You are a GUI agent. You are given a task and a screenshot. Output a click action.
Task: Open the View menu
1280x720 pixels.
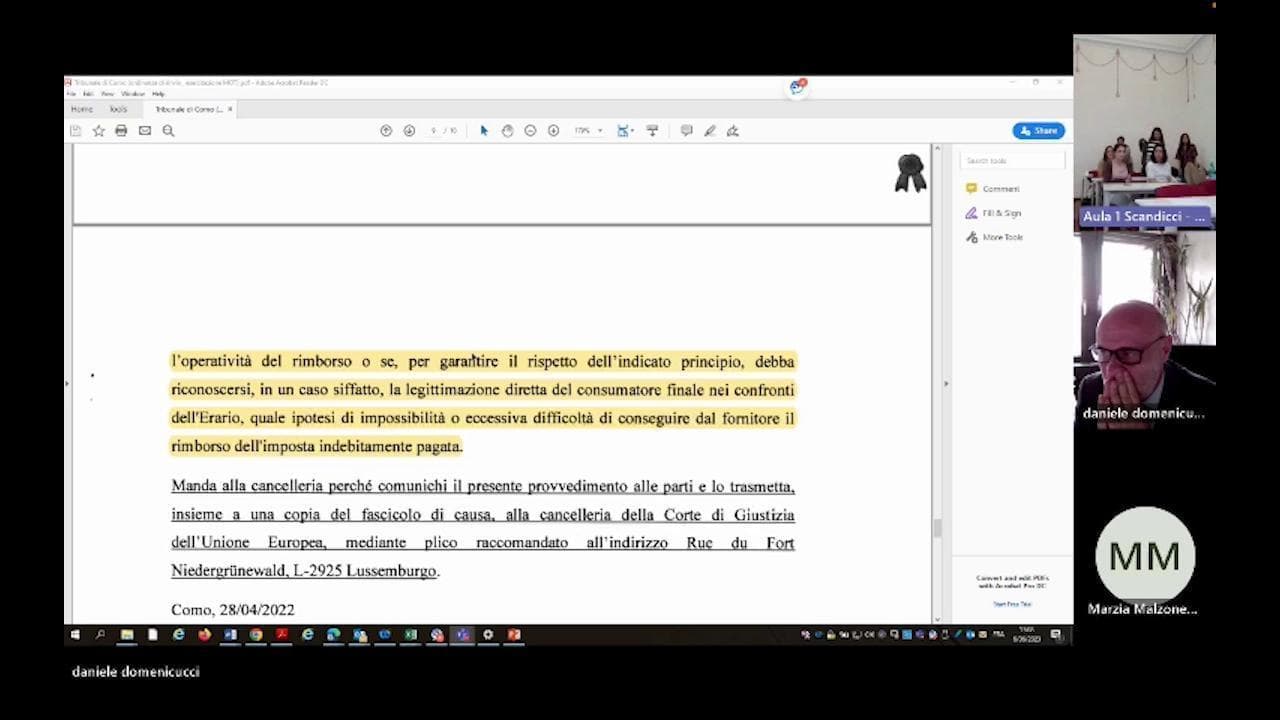[105, 94]
